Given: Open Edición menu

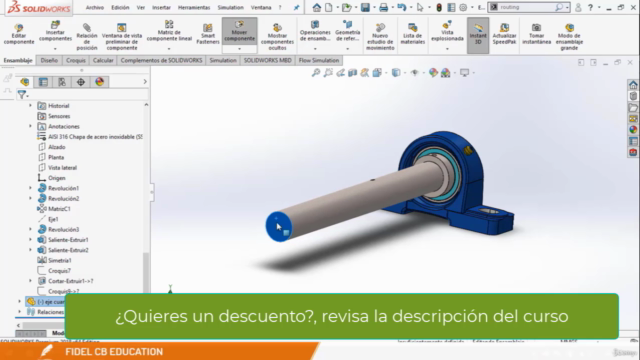Looking at the screenshot, I should pyautogui.click(x=120, y=7).
